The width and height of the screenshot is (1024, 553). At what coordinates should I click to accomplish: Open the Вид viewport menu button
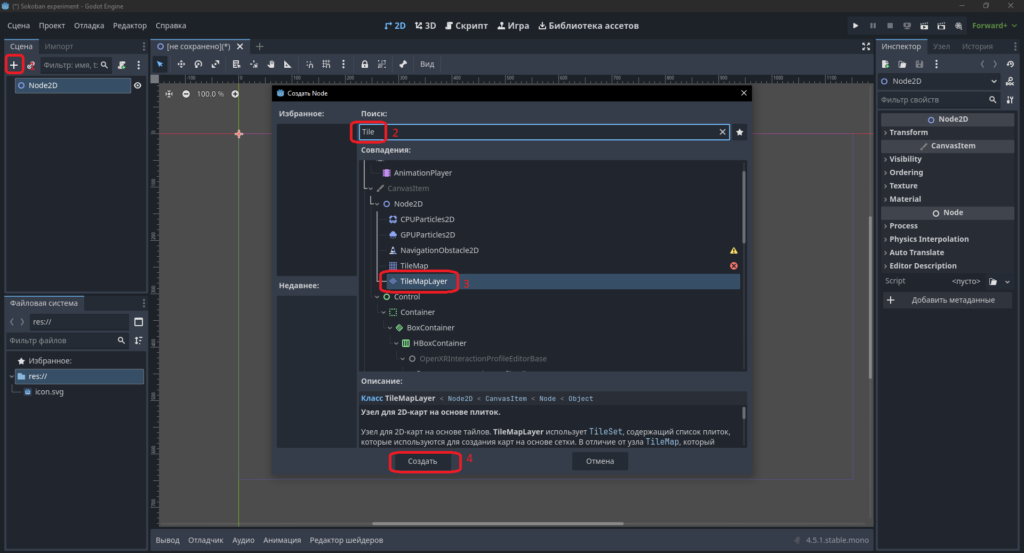click(427, 64)
